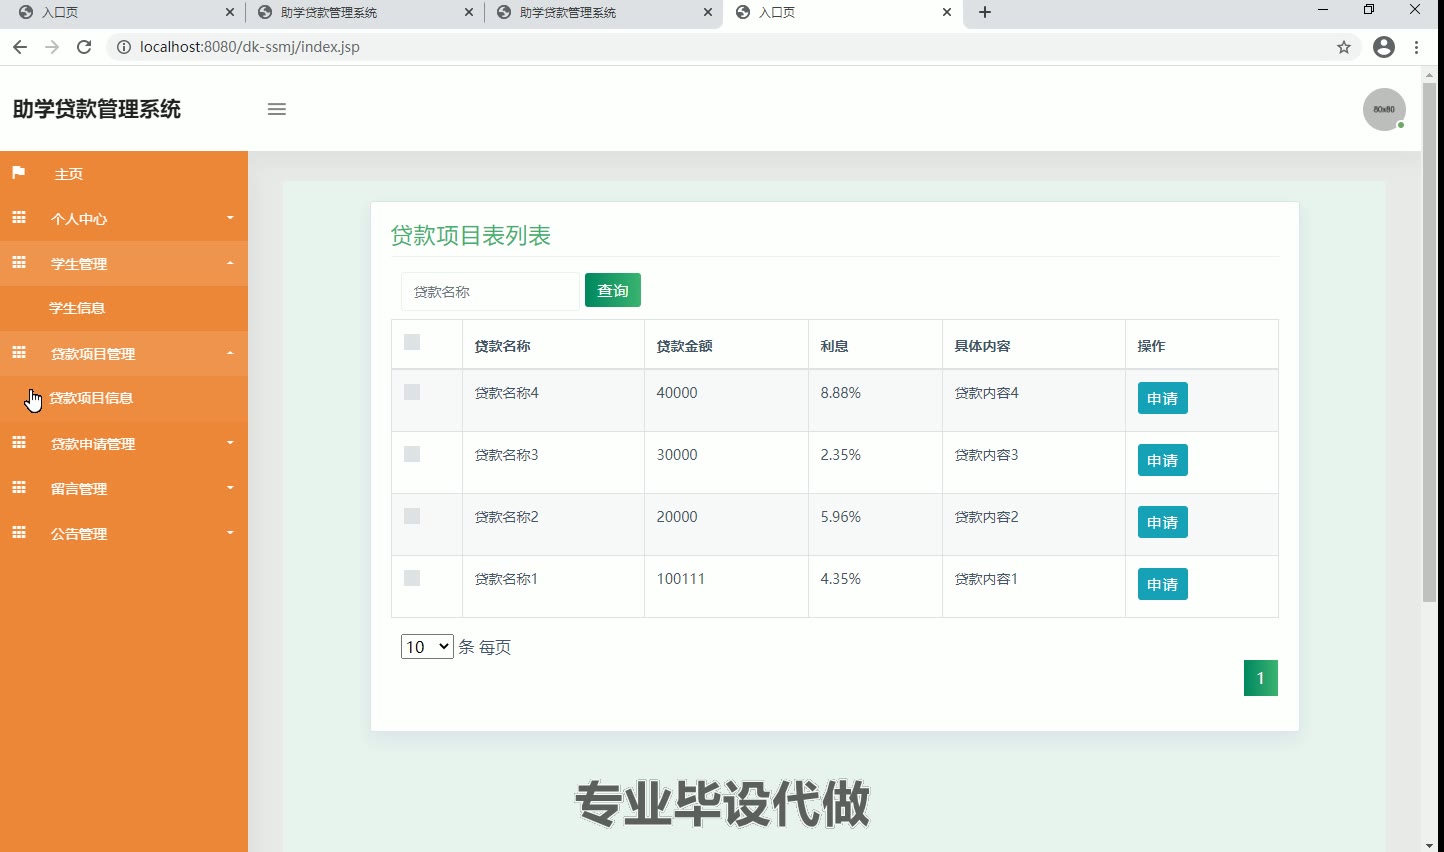The image size is (1444, 852).
Task: Click the scrollbar down arrow
Action: coord(1429,845)
